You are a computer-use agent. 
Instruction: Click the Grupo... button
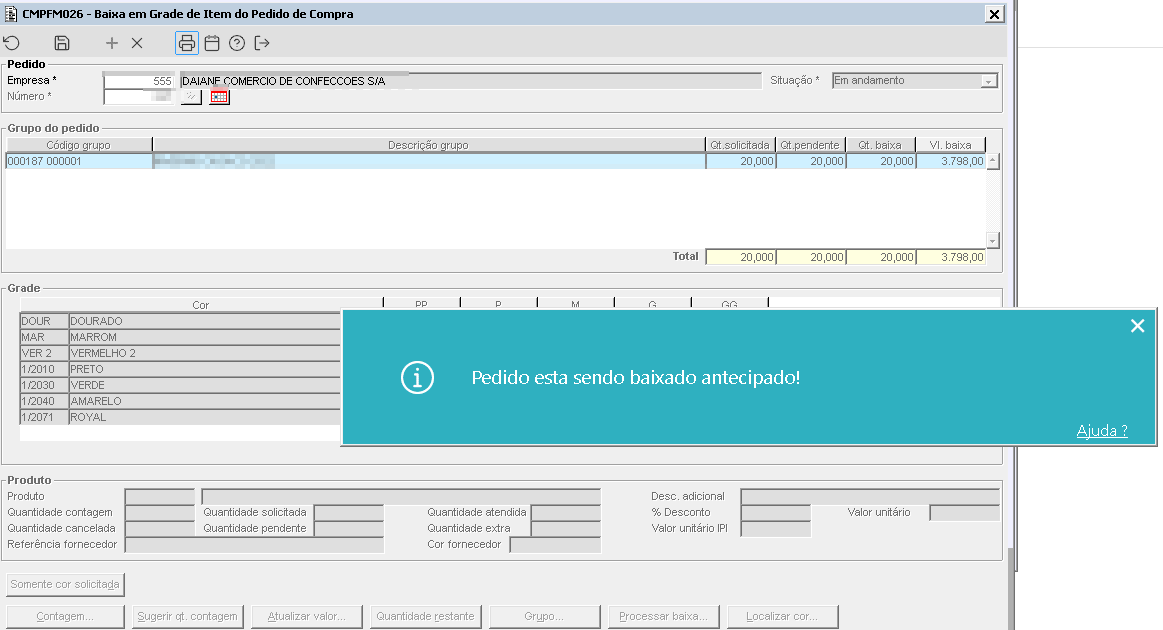544,617
